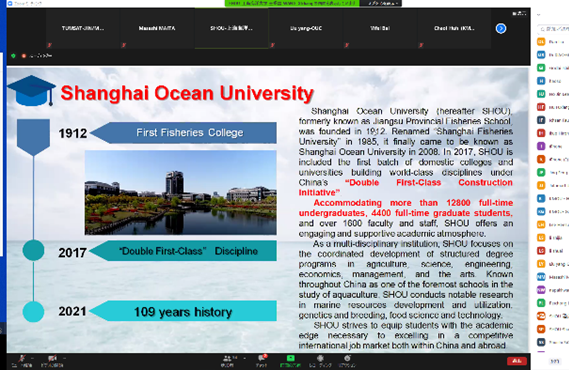
Task: Click the green encryption shield icon
Action: 13,56
